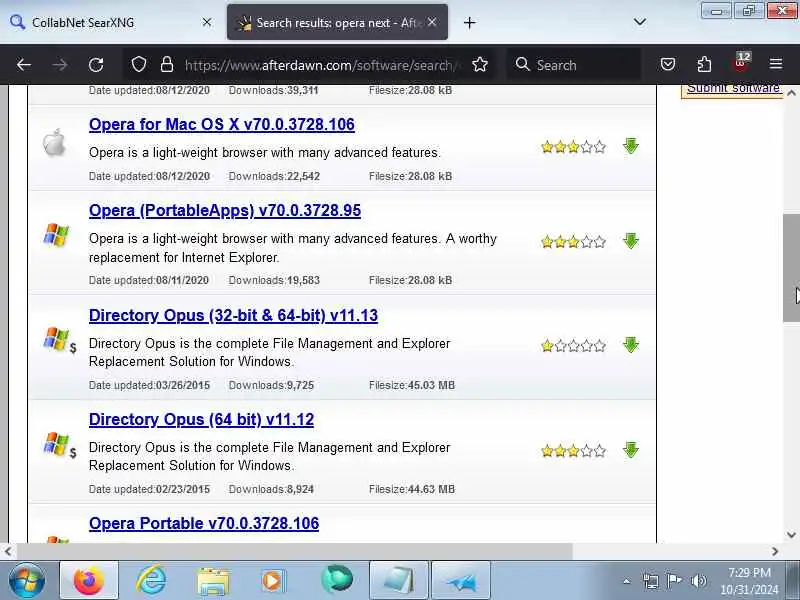
Task: Click the text Date updated:02/23/2015
Action: click(149, 489)
